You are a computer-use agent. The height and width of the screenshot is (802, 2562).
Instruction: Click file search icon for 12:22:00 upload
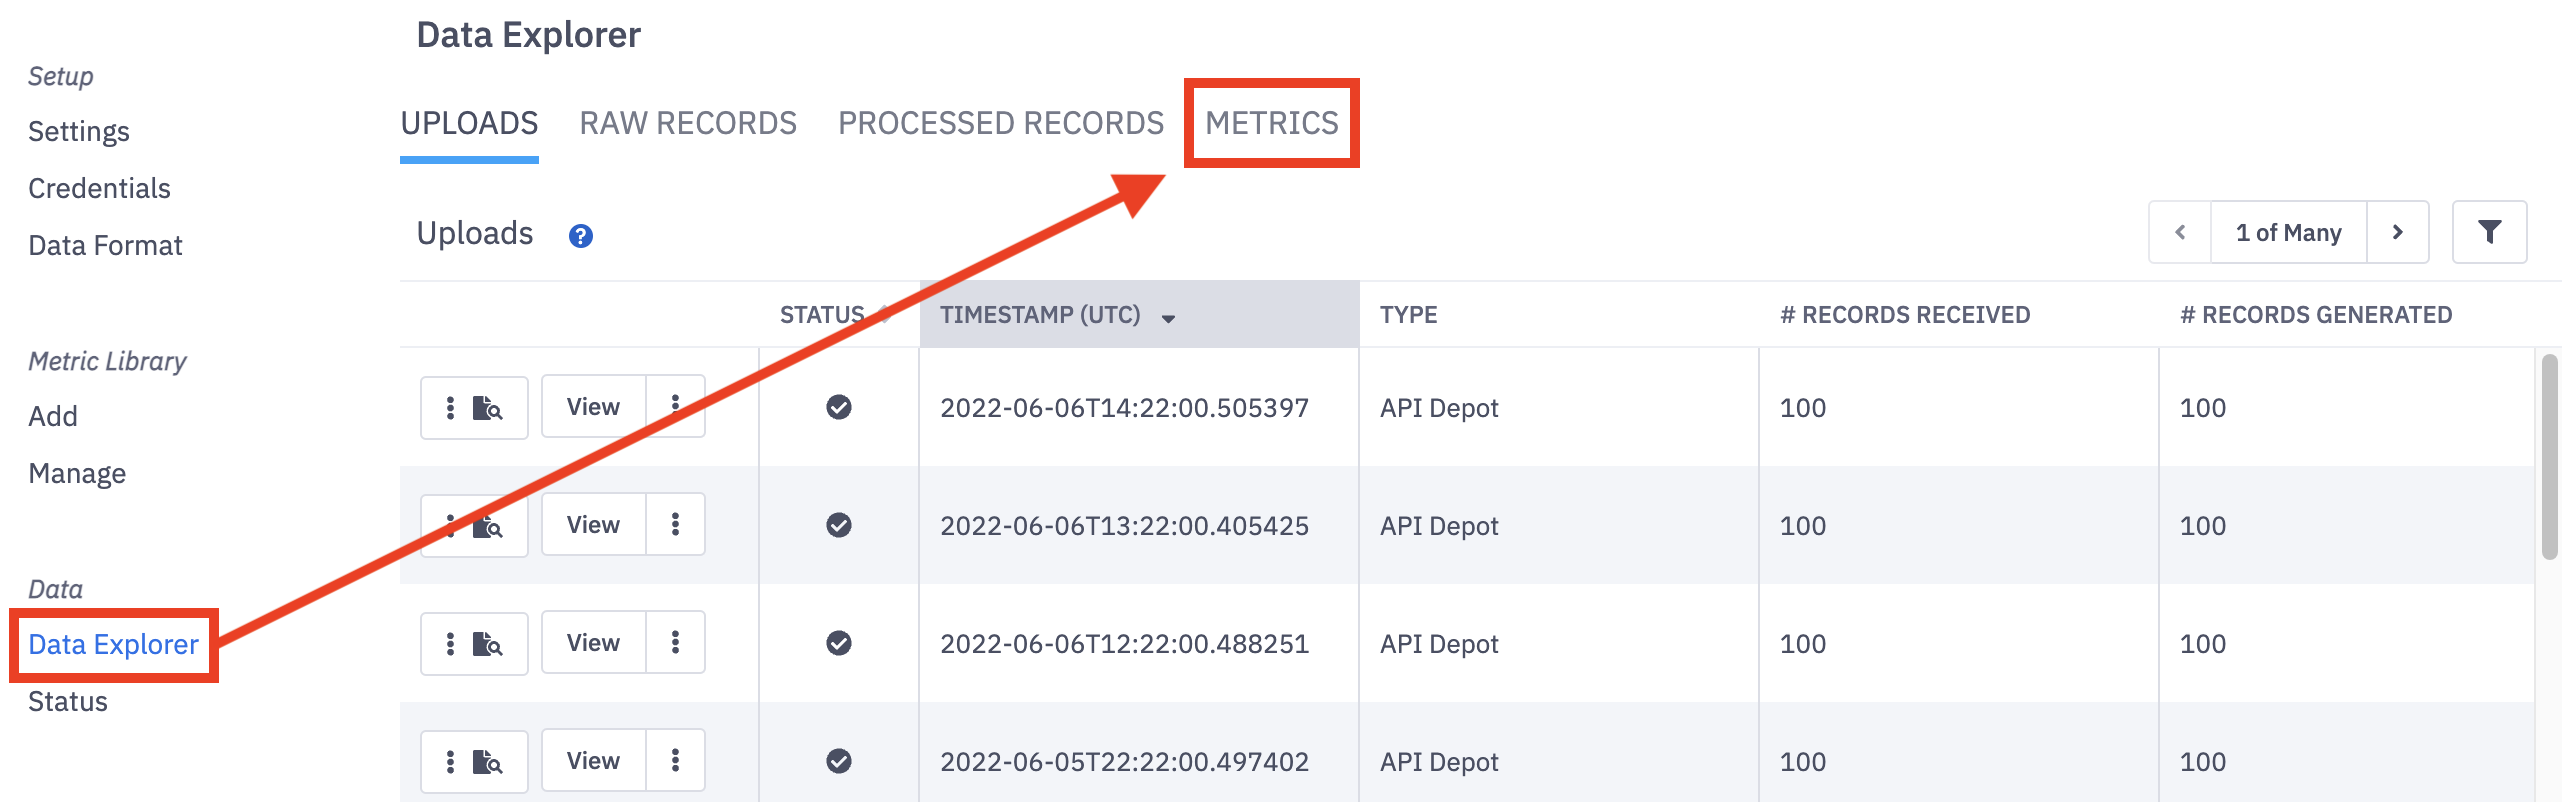pyautogui.click(x=487, y=644)
